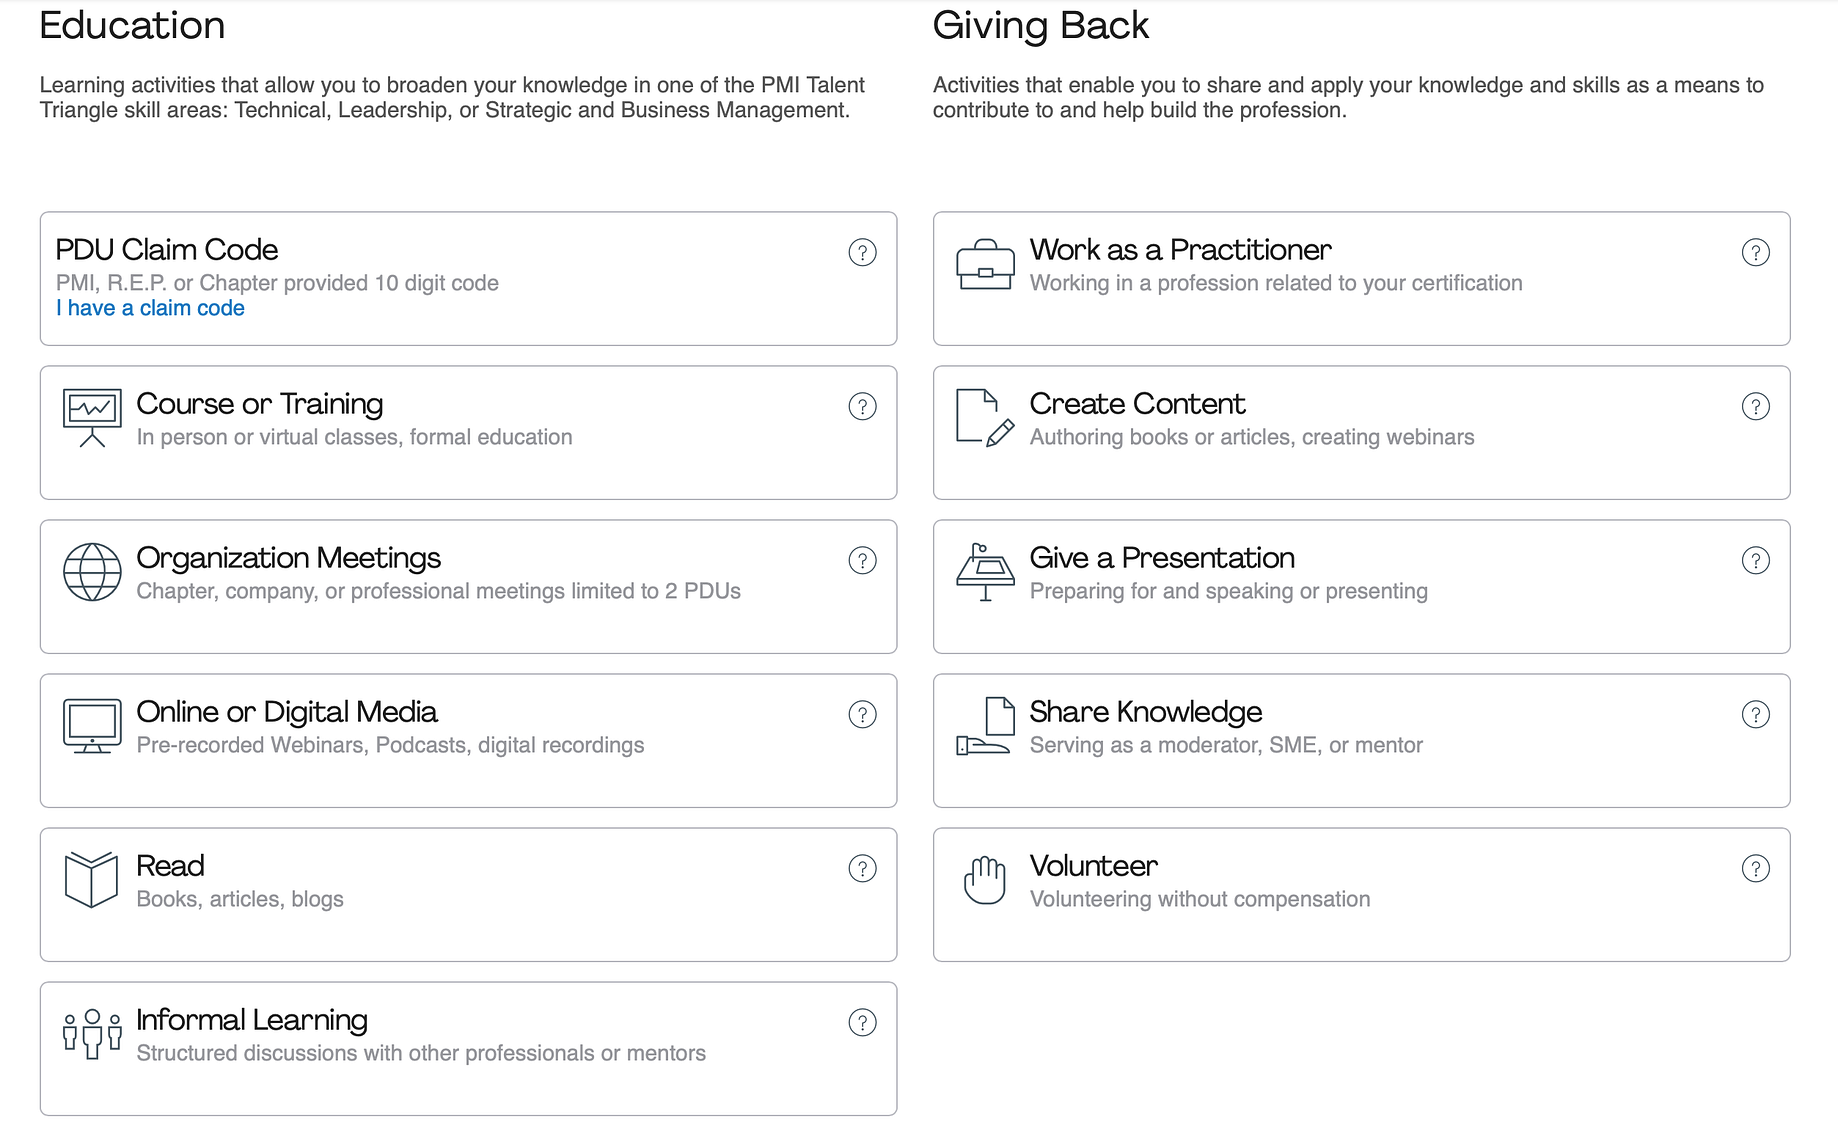Click the hand and document icon for Share Knowledge
Image resolution: width=1838 pixels, height=1125 pixels.
click(x=985, y=726)
